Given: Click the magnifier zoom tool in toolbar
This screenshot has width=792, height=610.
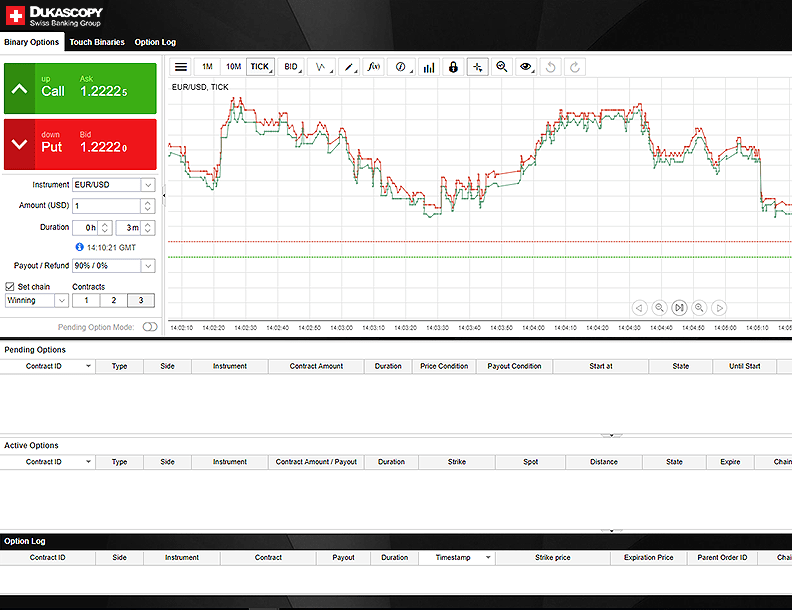Looking at the screenshot, I should pyautogui.click(x=502, y=67).
